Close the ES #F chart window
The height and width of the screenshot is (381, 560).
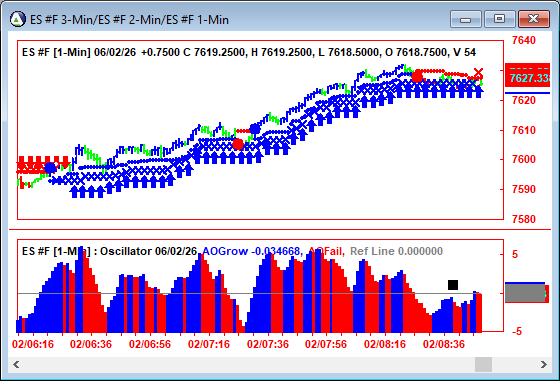tap(534, 19)
